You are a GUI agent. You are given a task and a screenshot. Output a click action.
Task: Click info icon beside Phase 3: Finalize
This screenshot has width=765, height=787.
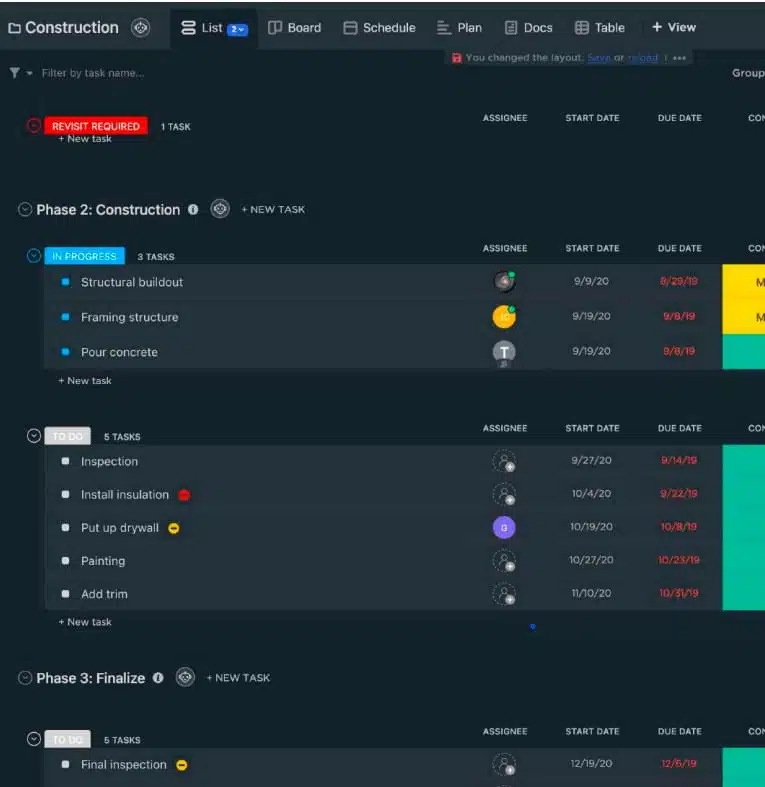tap(158, 678)
